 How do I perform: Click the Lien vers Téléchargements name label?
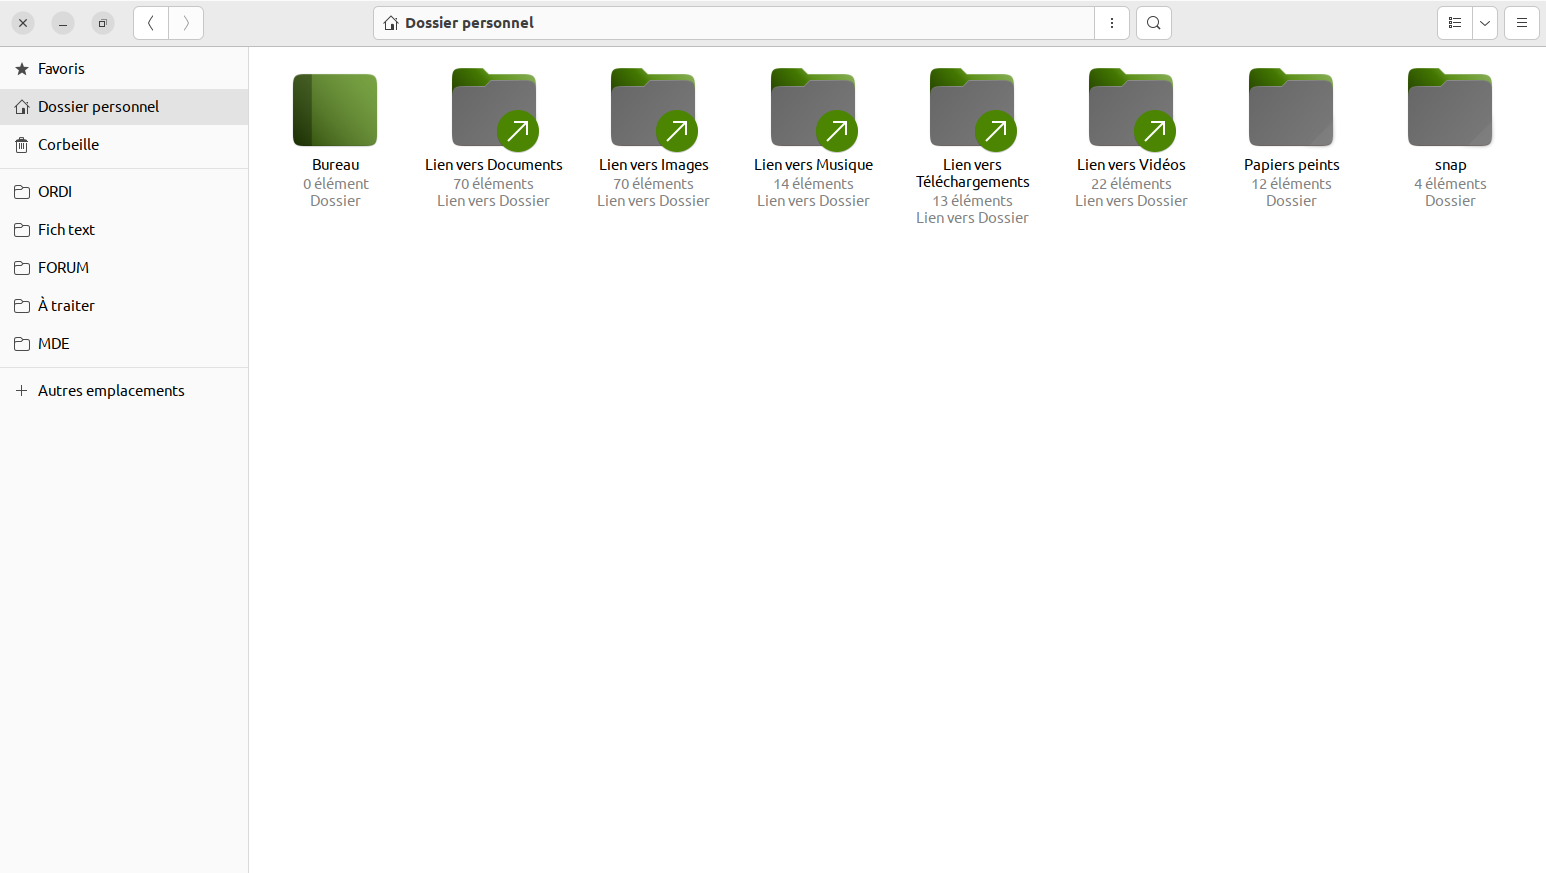pos(972,173)
